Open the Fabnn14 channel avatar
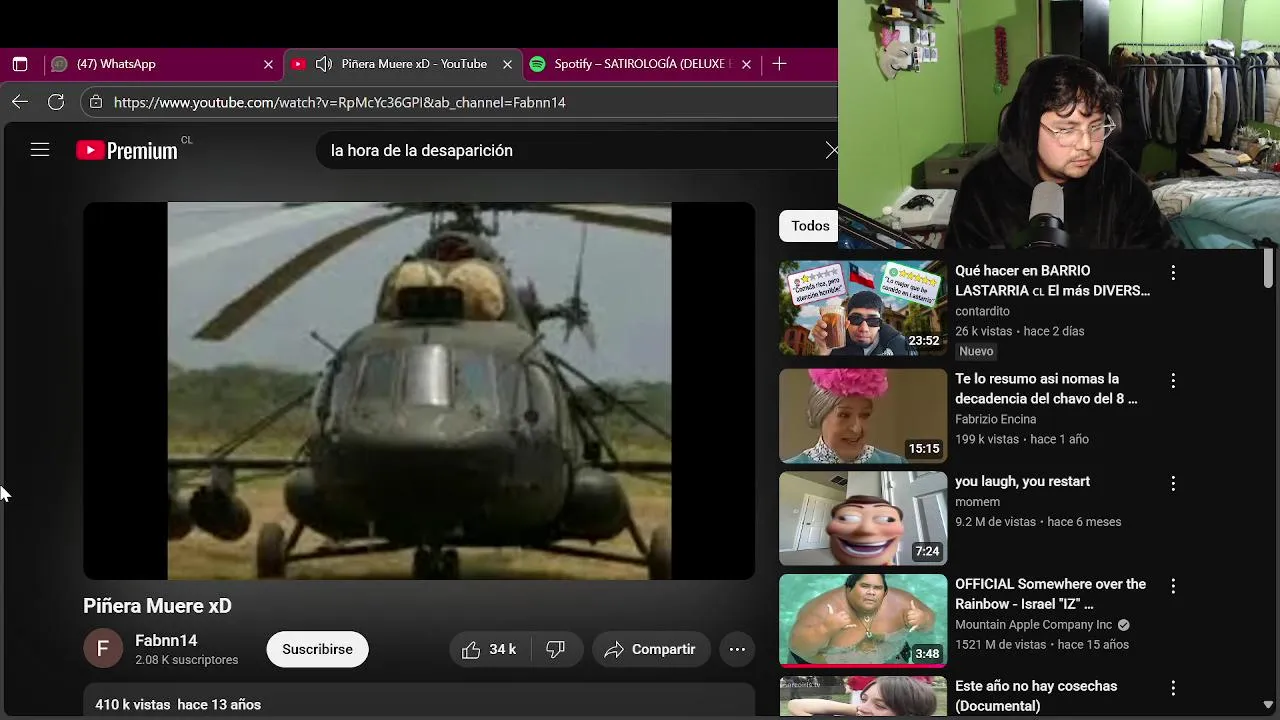Screen dimensions: 1280x720 [102, 649]
